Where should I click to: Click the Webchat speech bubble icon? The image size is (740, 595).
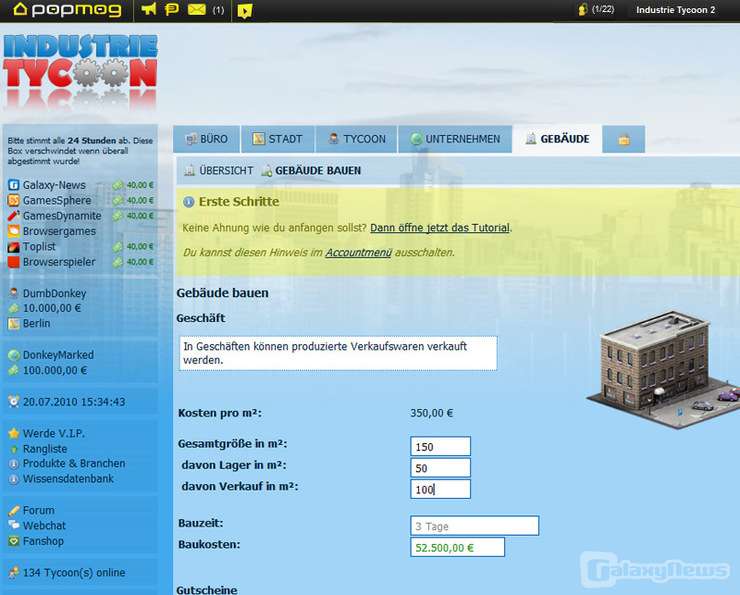[14, 525]
